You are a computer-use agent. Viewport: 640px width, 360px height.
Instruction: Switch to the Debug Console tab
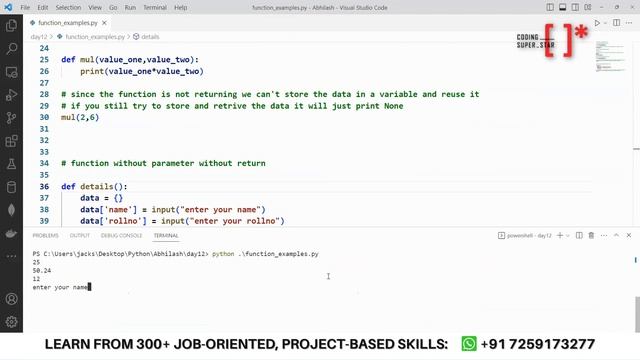tap(121, 236)
